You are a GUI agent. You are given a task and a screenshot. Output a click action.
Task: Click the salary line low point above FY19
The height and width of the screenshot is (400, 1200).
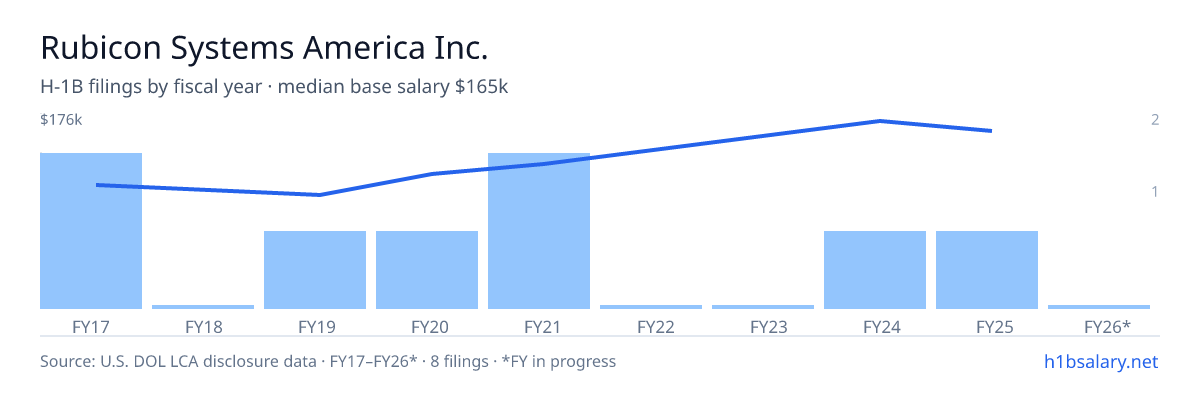[319, 195]
